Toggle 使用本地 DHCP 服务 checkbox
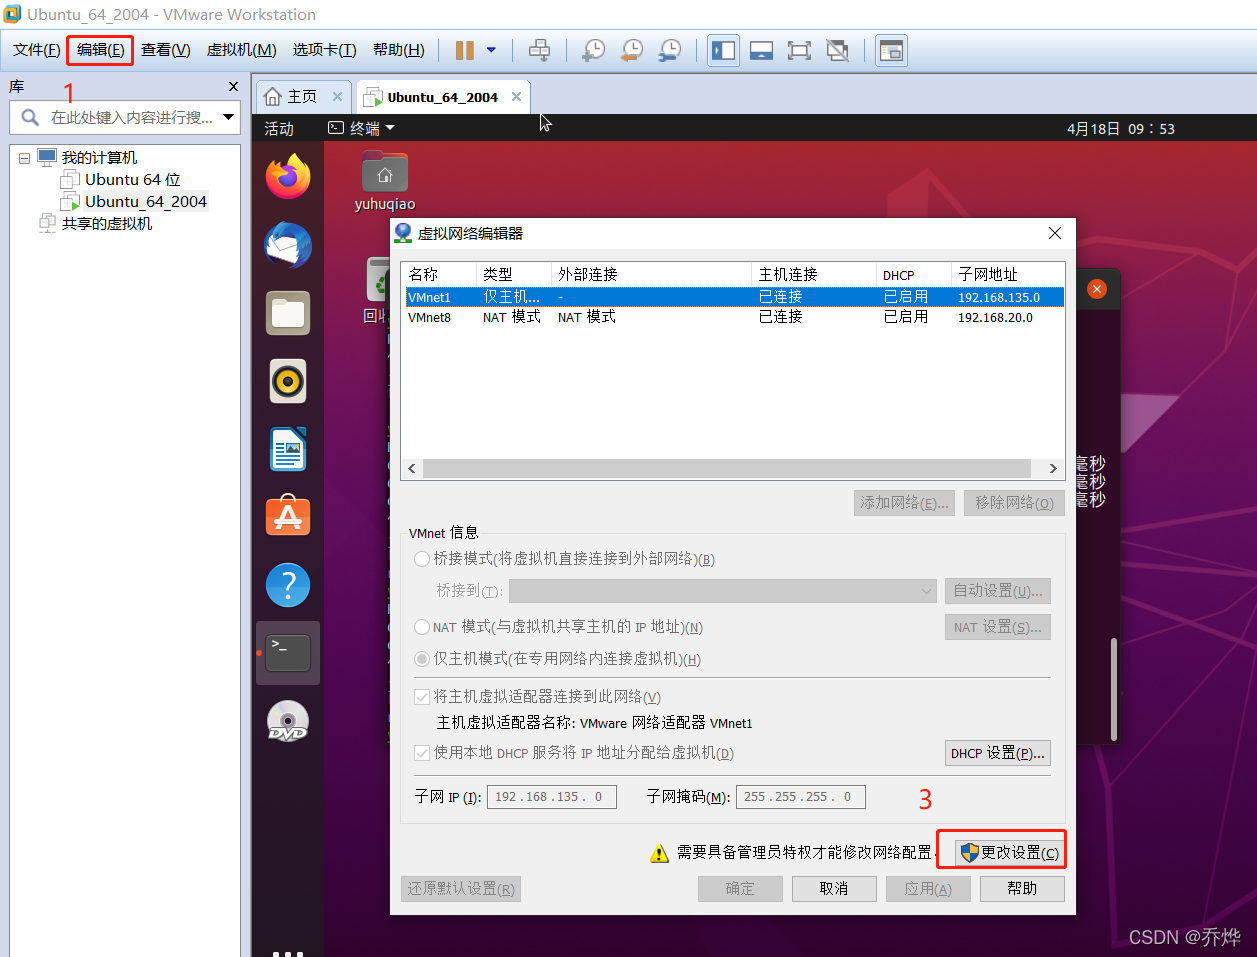The width and height of the screenshot is (1257, 957). click(422, 753)
